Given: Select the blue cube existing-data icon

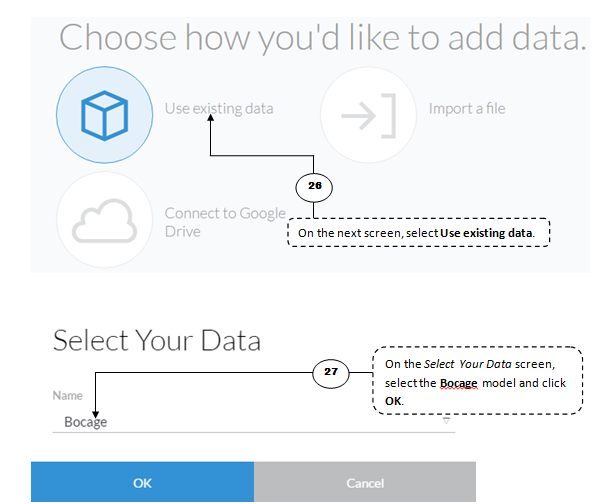Looking at the screenshot, I should point(104,115).
